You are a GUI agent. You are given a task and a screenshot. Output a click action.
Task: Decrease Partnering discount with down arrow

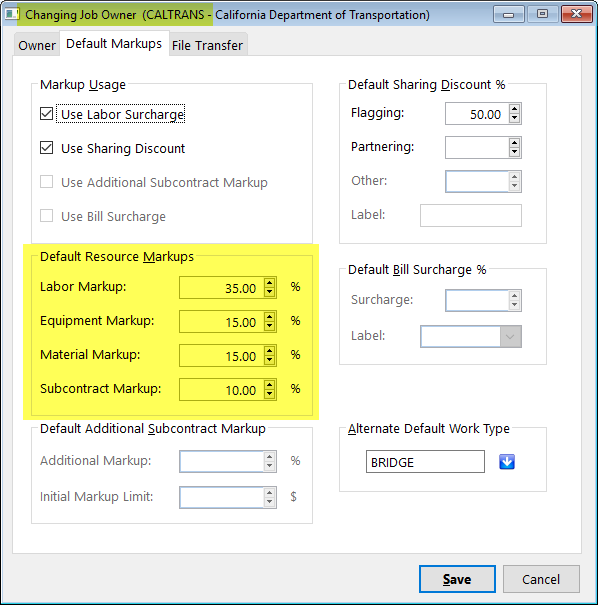click(514, 152)
